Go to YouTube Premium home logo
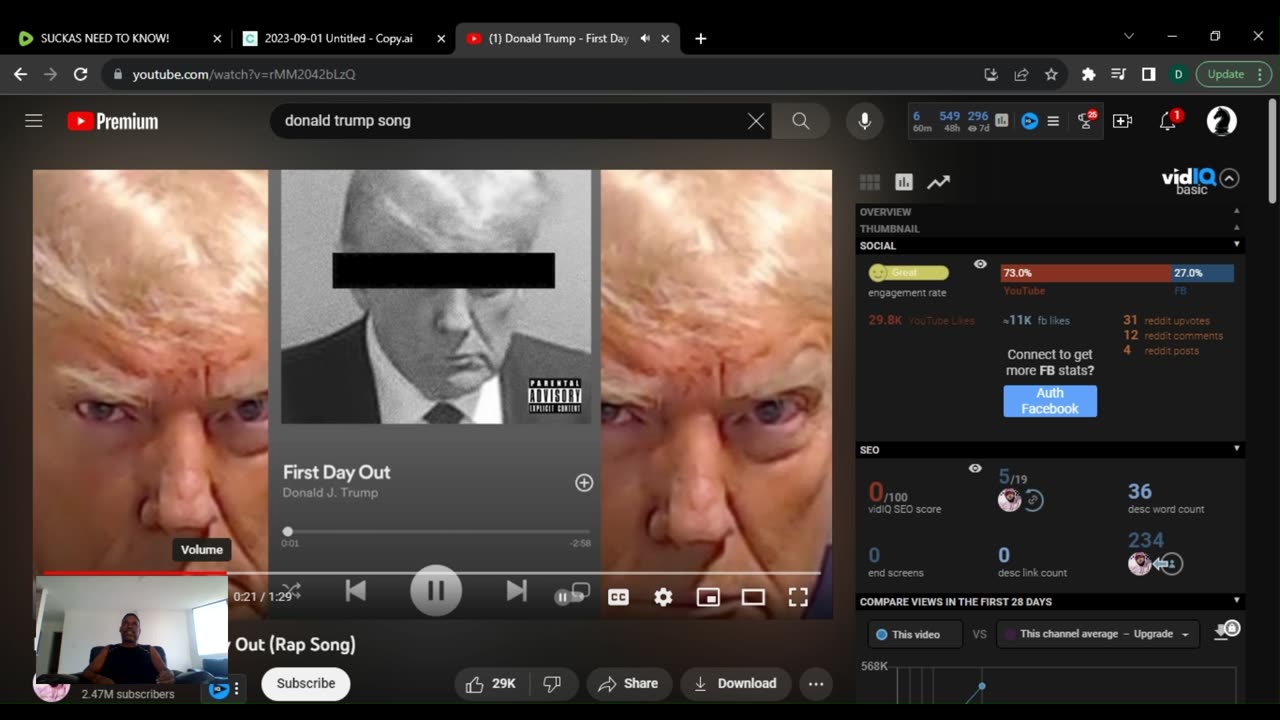The height and width of the screenshot is (720, 1280). click(x=113, y=121)
